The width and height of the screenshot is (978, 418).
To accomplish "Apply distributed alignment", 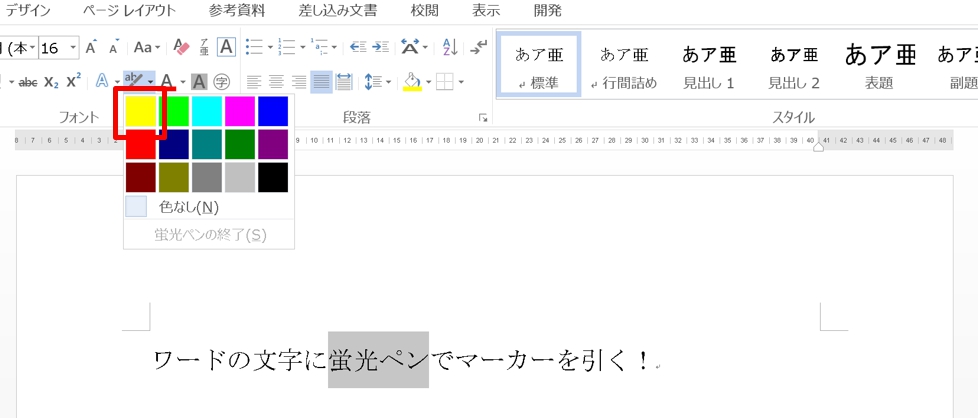I will point(344,82).
